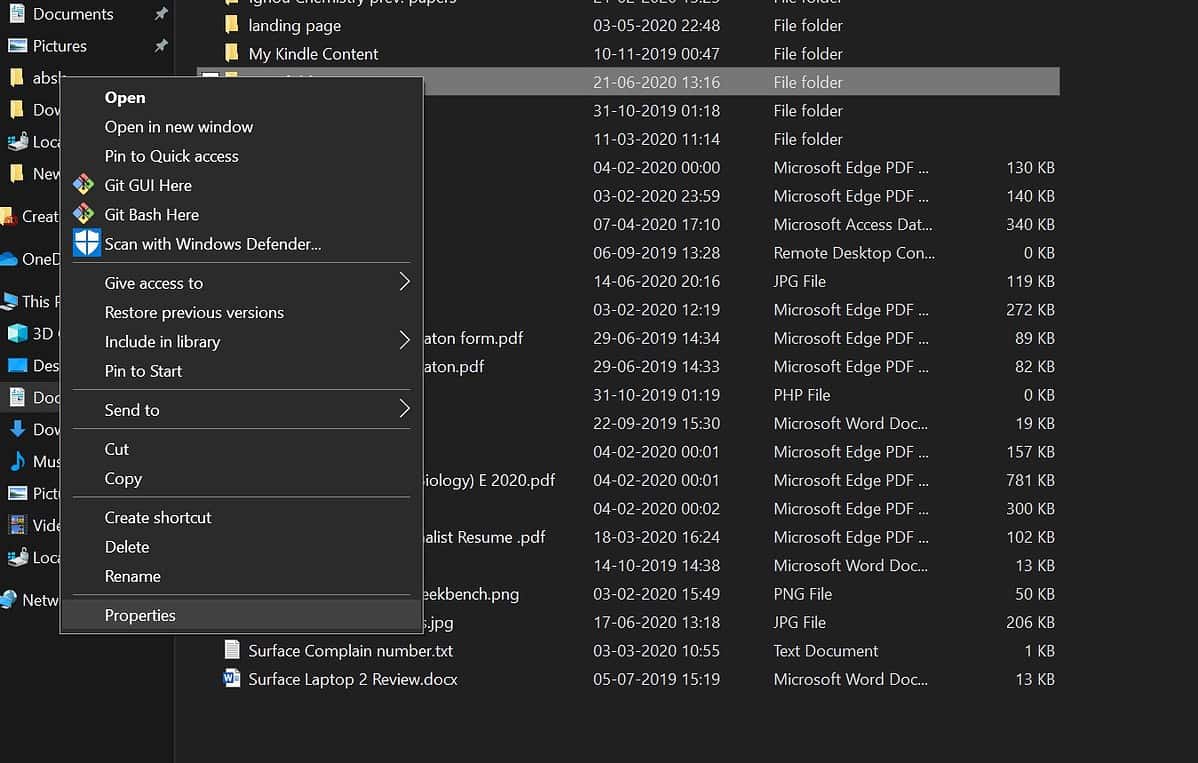Expand the Give access to submenu
This screenshot has height=763, width=1198.
pos(153,283)
